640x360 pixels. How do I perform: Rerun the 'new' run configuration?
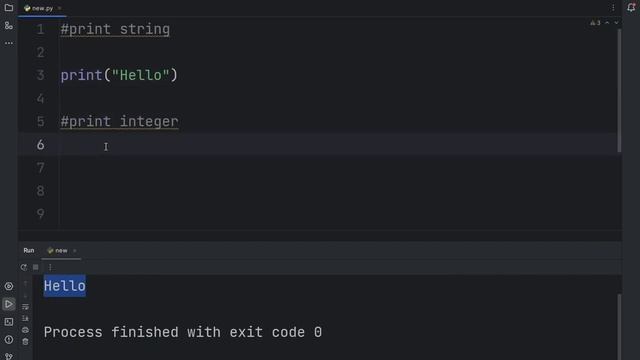(x=24, y=267)
